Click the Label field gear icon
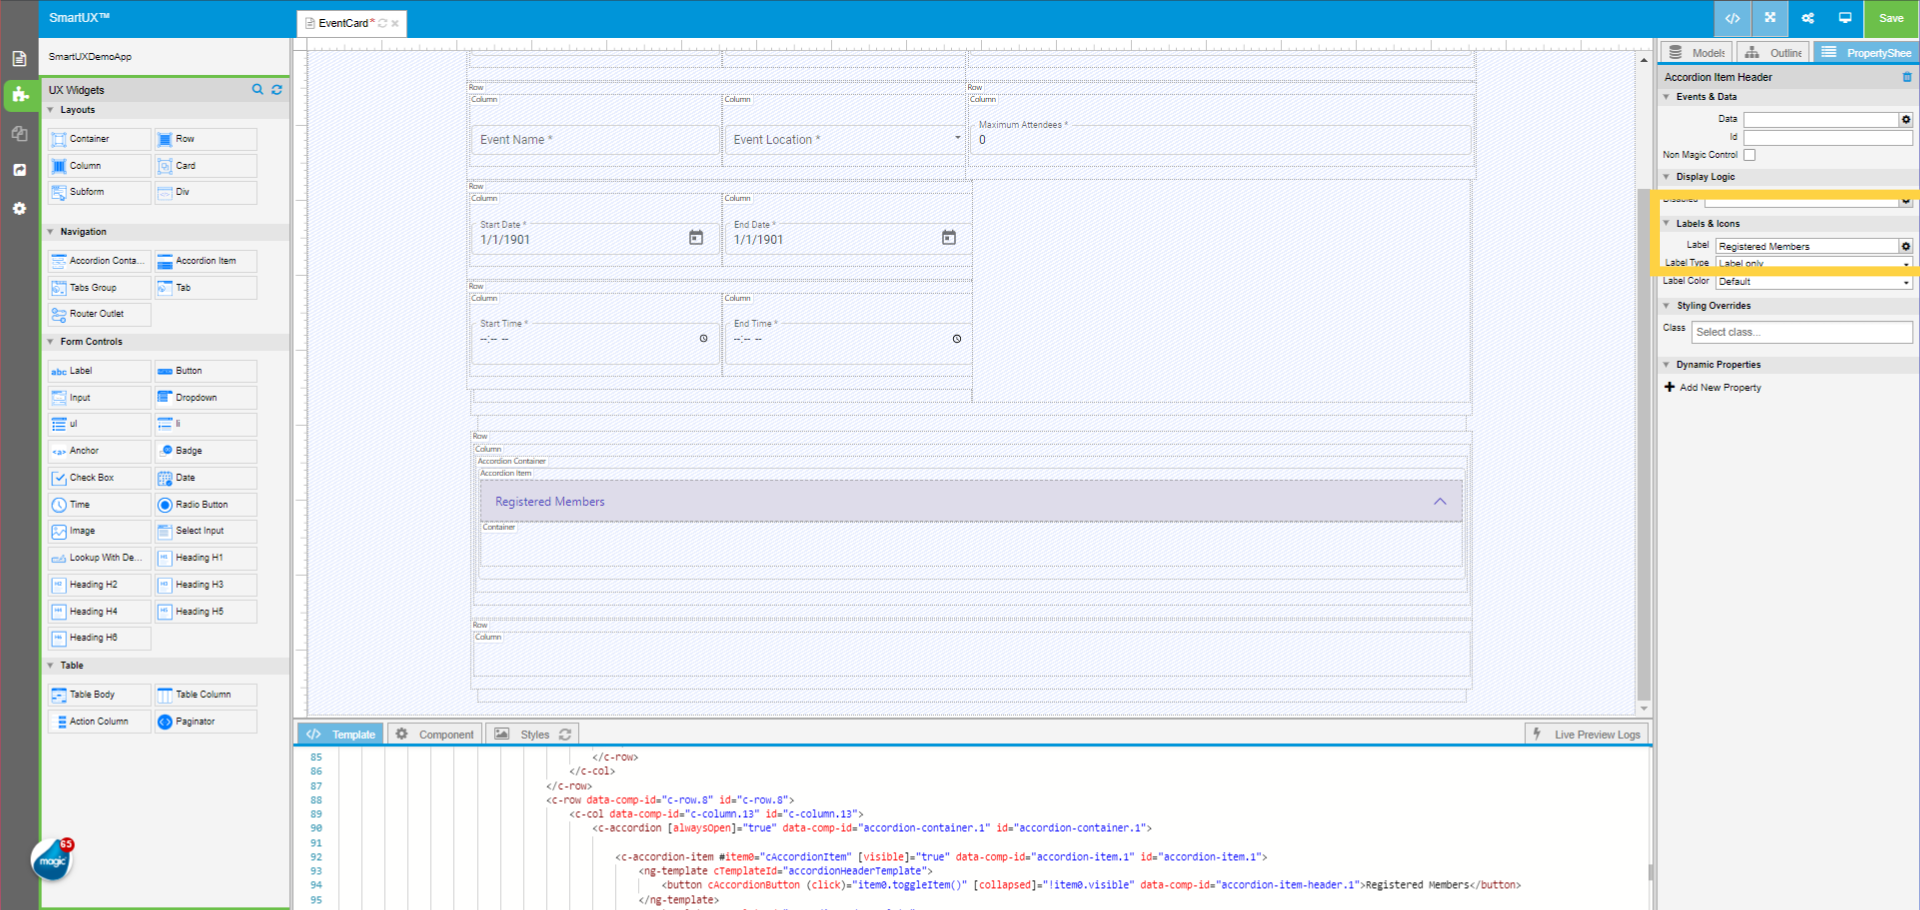This screenshot has width=1920, height=910. pos(1906,246)
